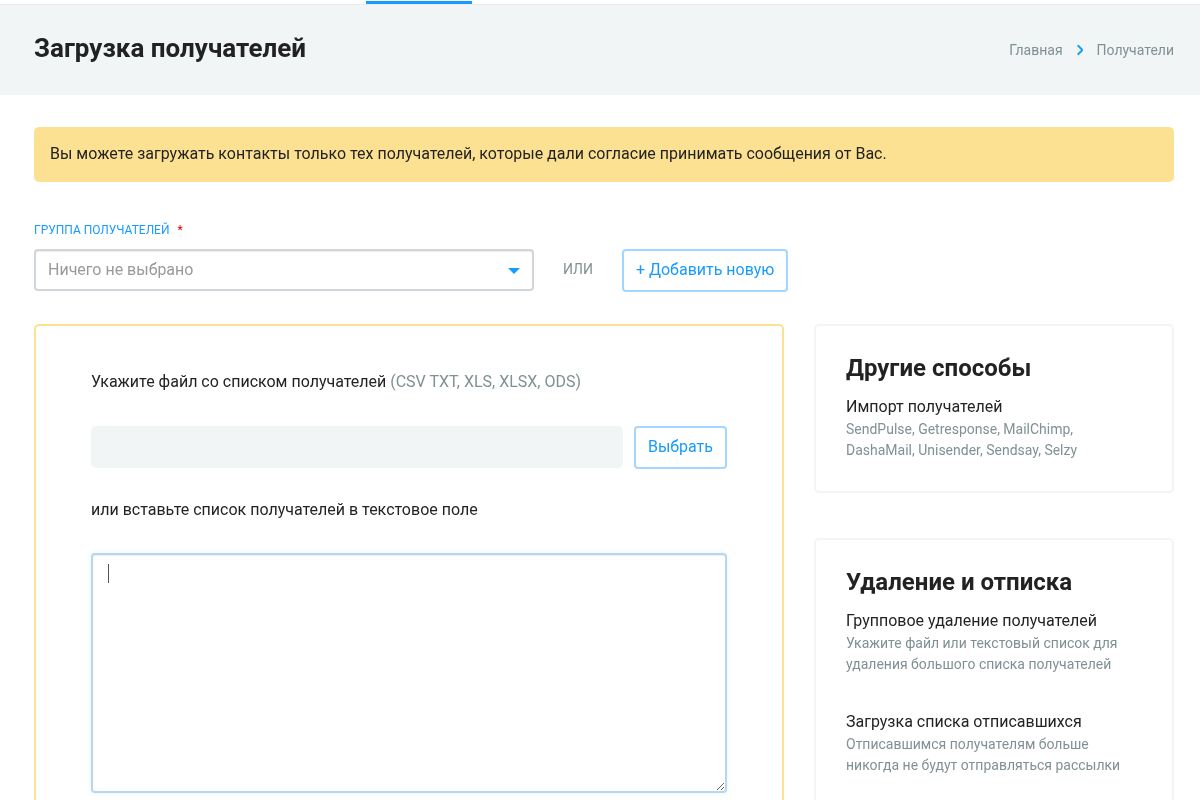Click the dropdown arrow in group selector

point(514,271)
